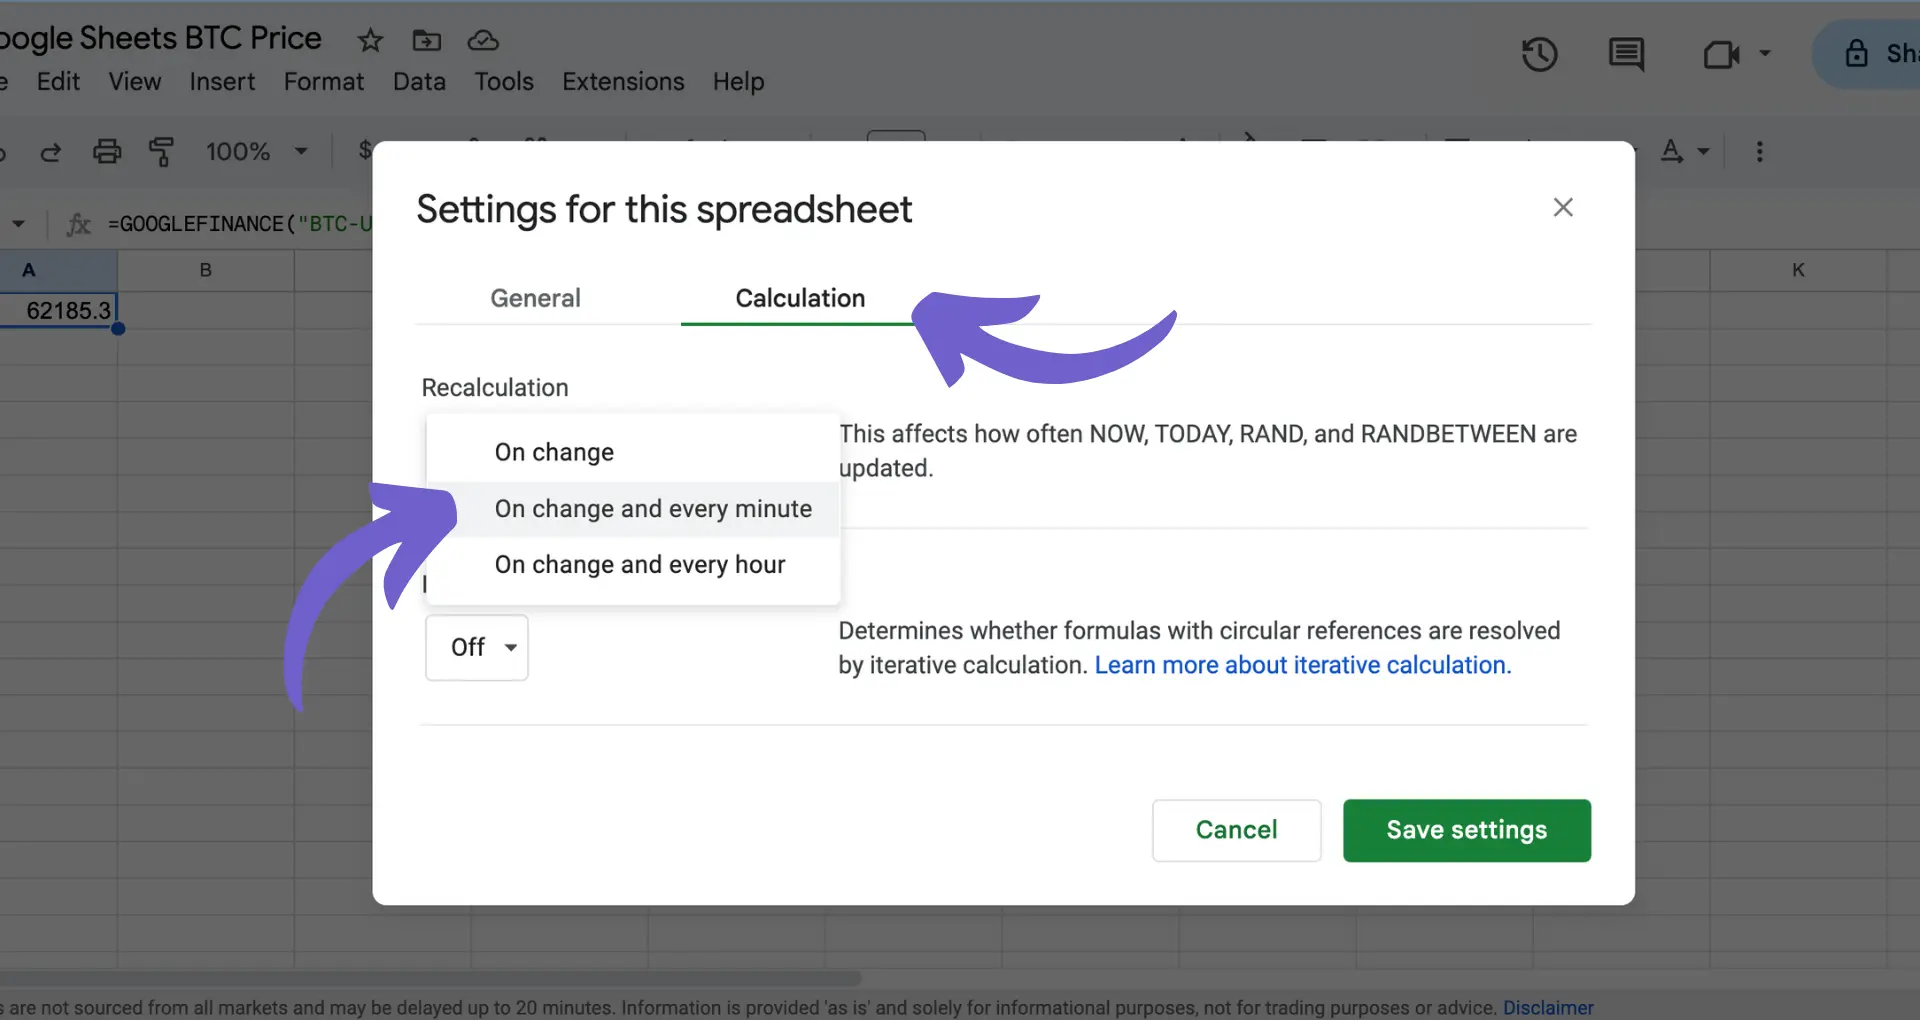Open the iterative calculation Off dropdown
The width and height of the screenshot is (1920, 1020).
pos(477,648)
